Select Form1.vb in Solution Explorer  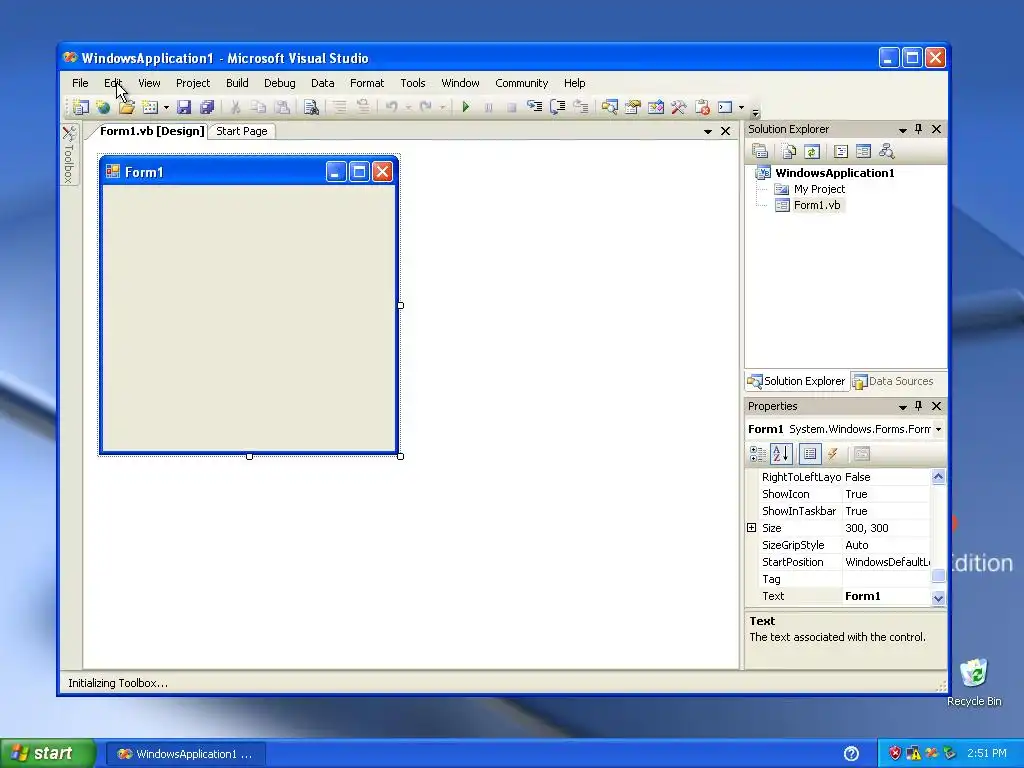click(816, 205)
